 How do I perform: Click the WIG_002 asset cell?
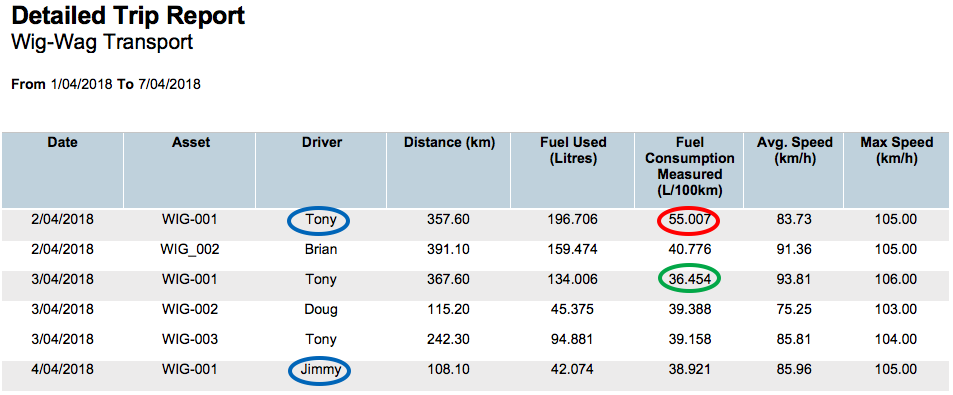point(190,250)
